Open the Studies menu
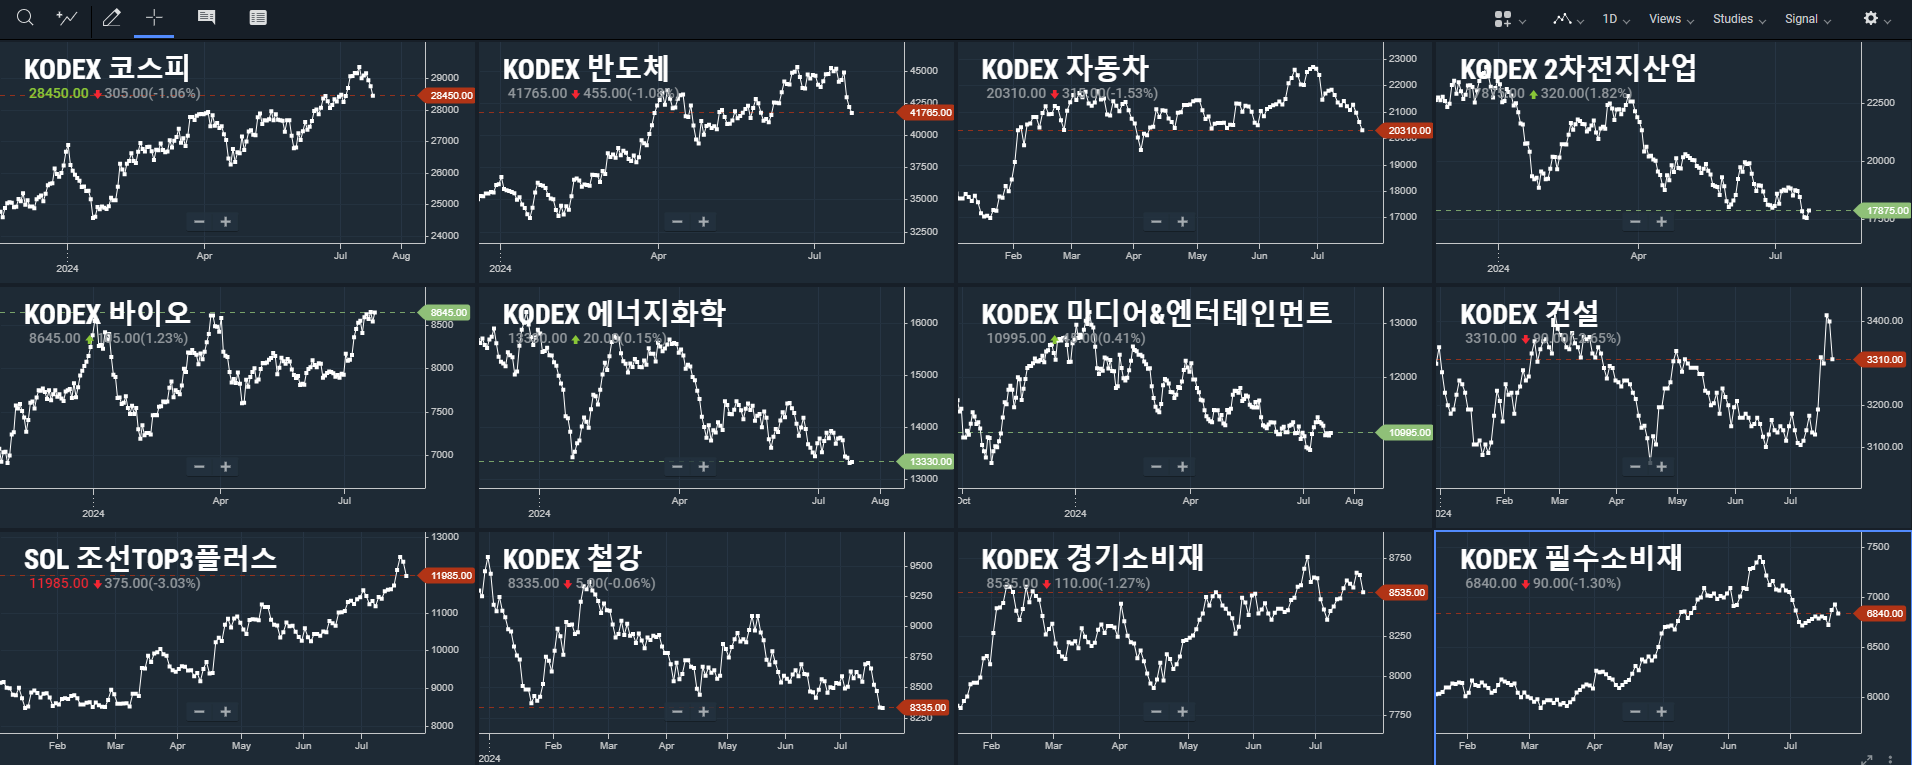Viewport: 1912px width, 765px height. (1739, 19)
